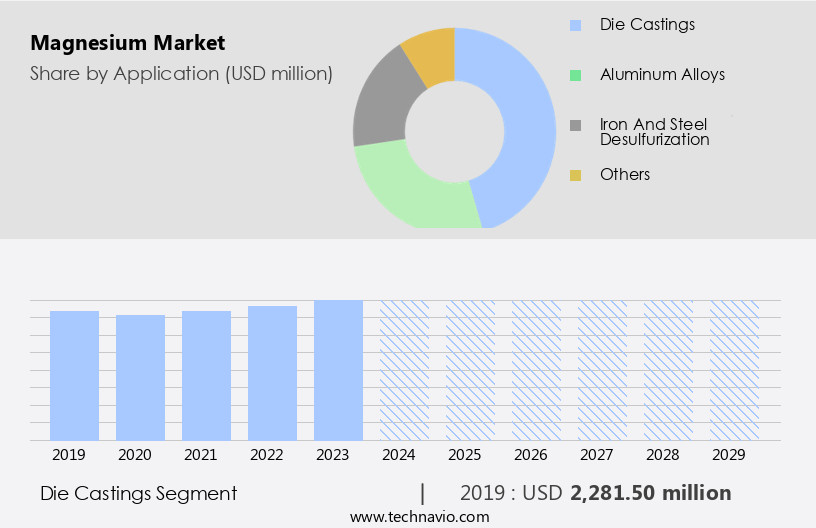Click the USD 2,281.50 million value
The height and width of the screenshot is (528, 816).
(x=650, y=493)
